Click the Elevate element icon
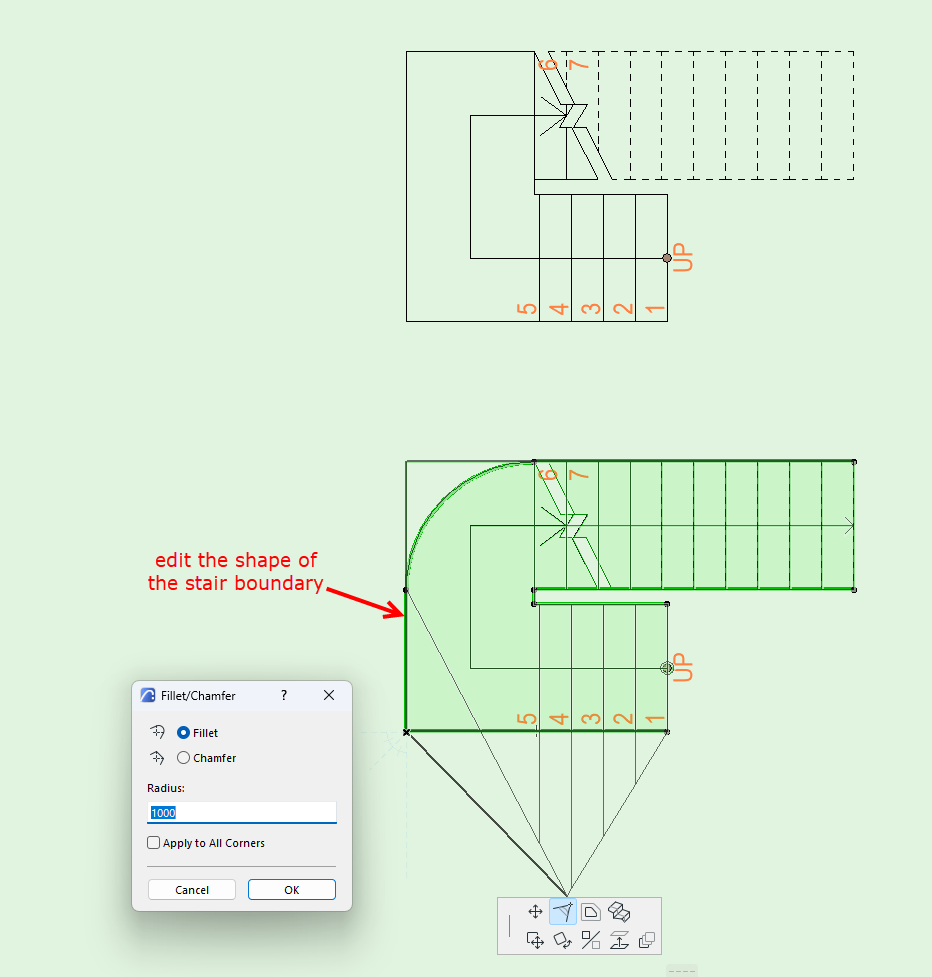Viewport: 932px width, 977px height. (x=619, y=940)
